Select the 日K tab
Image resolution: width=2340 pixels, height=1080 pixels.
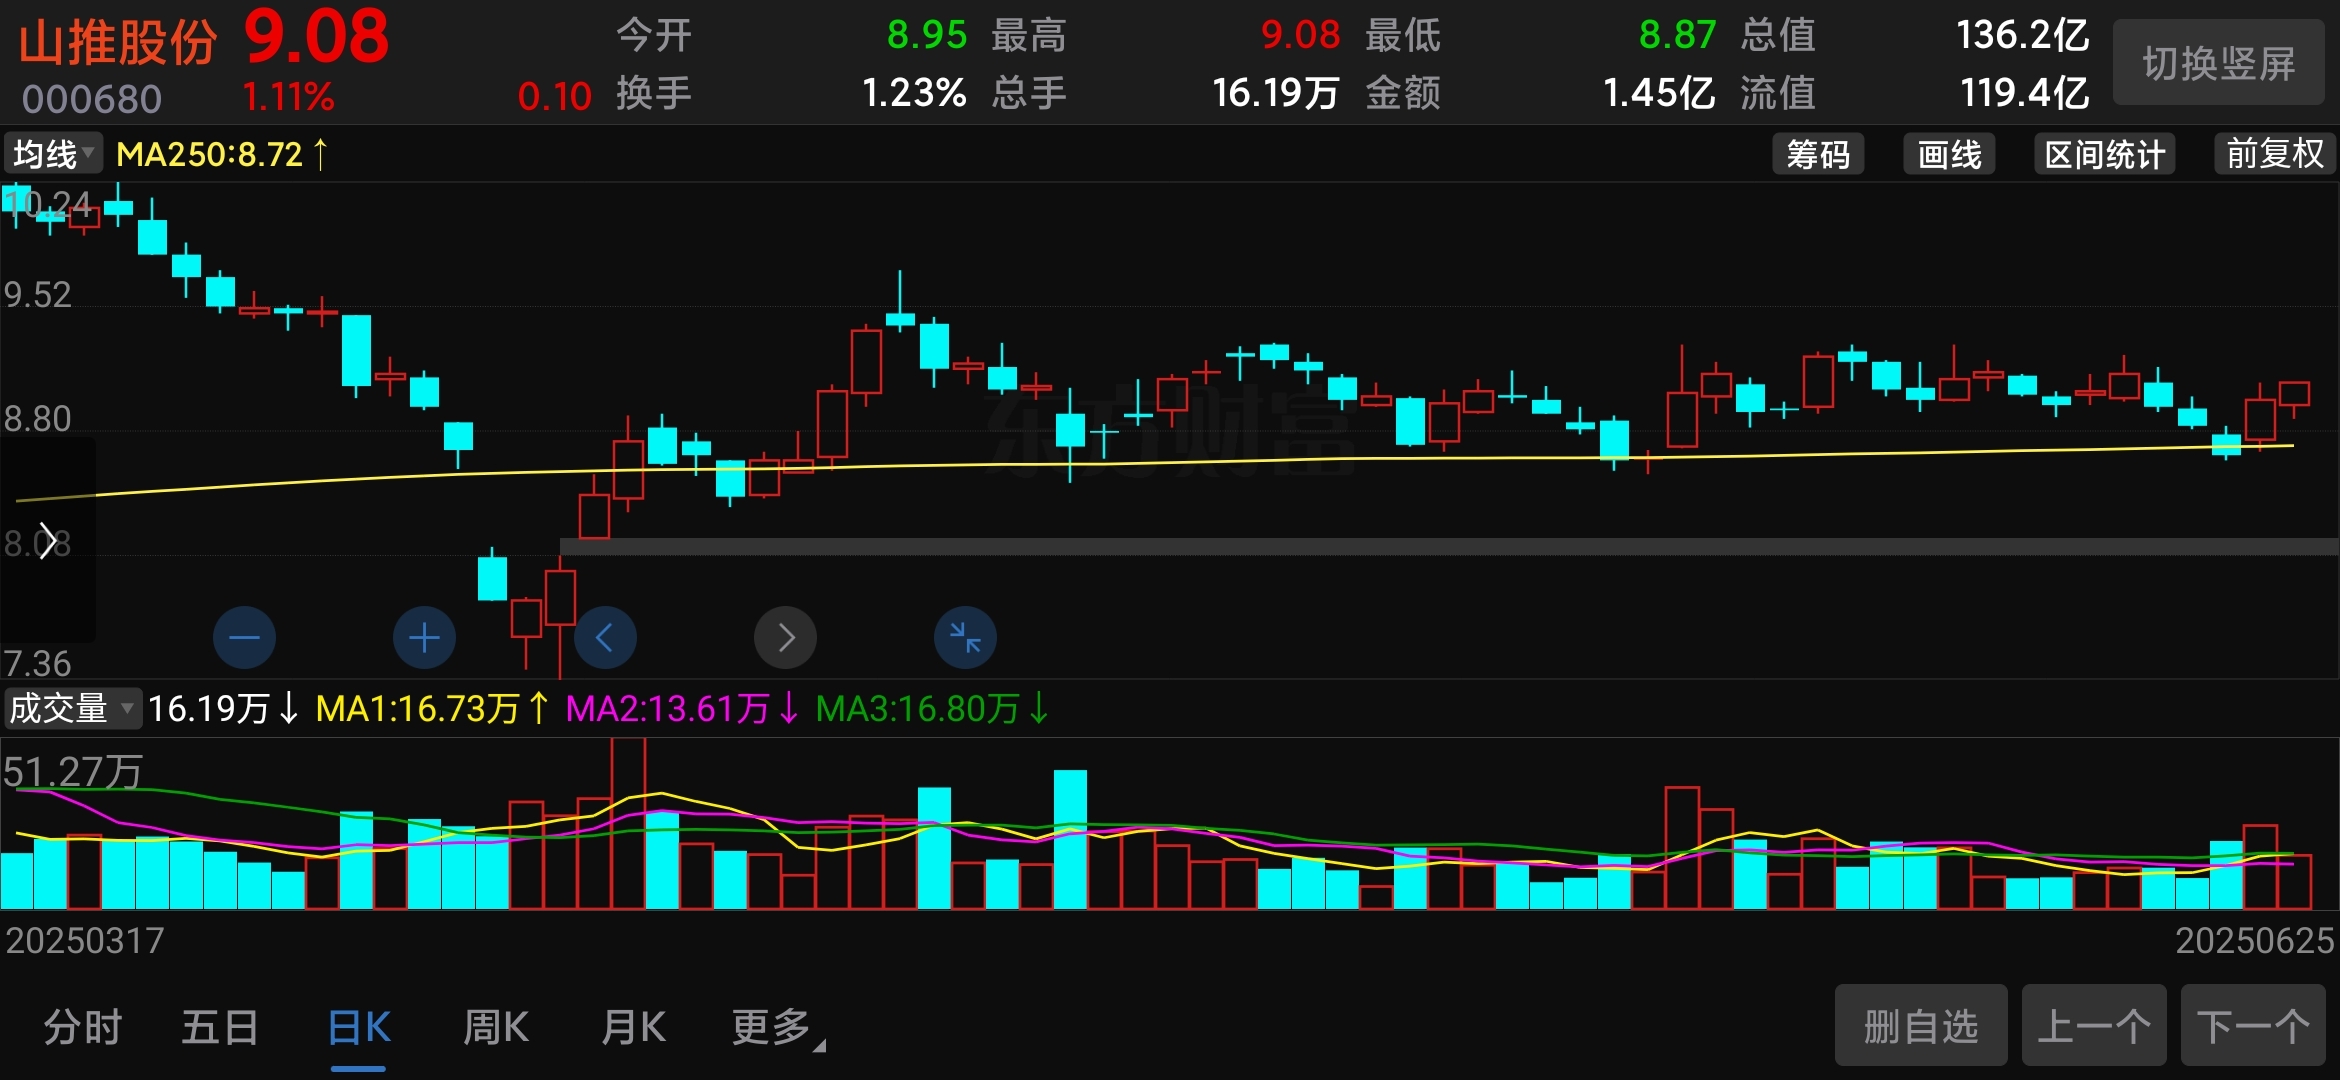click(x=359, y=1027)
